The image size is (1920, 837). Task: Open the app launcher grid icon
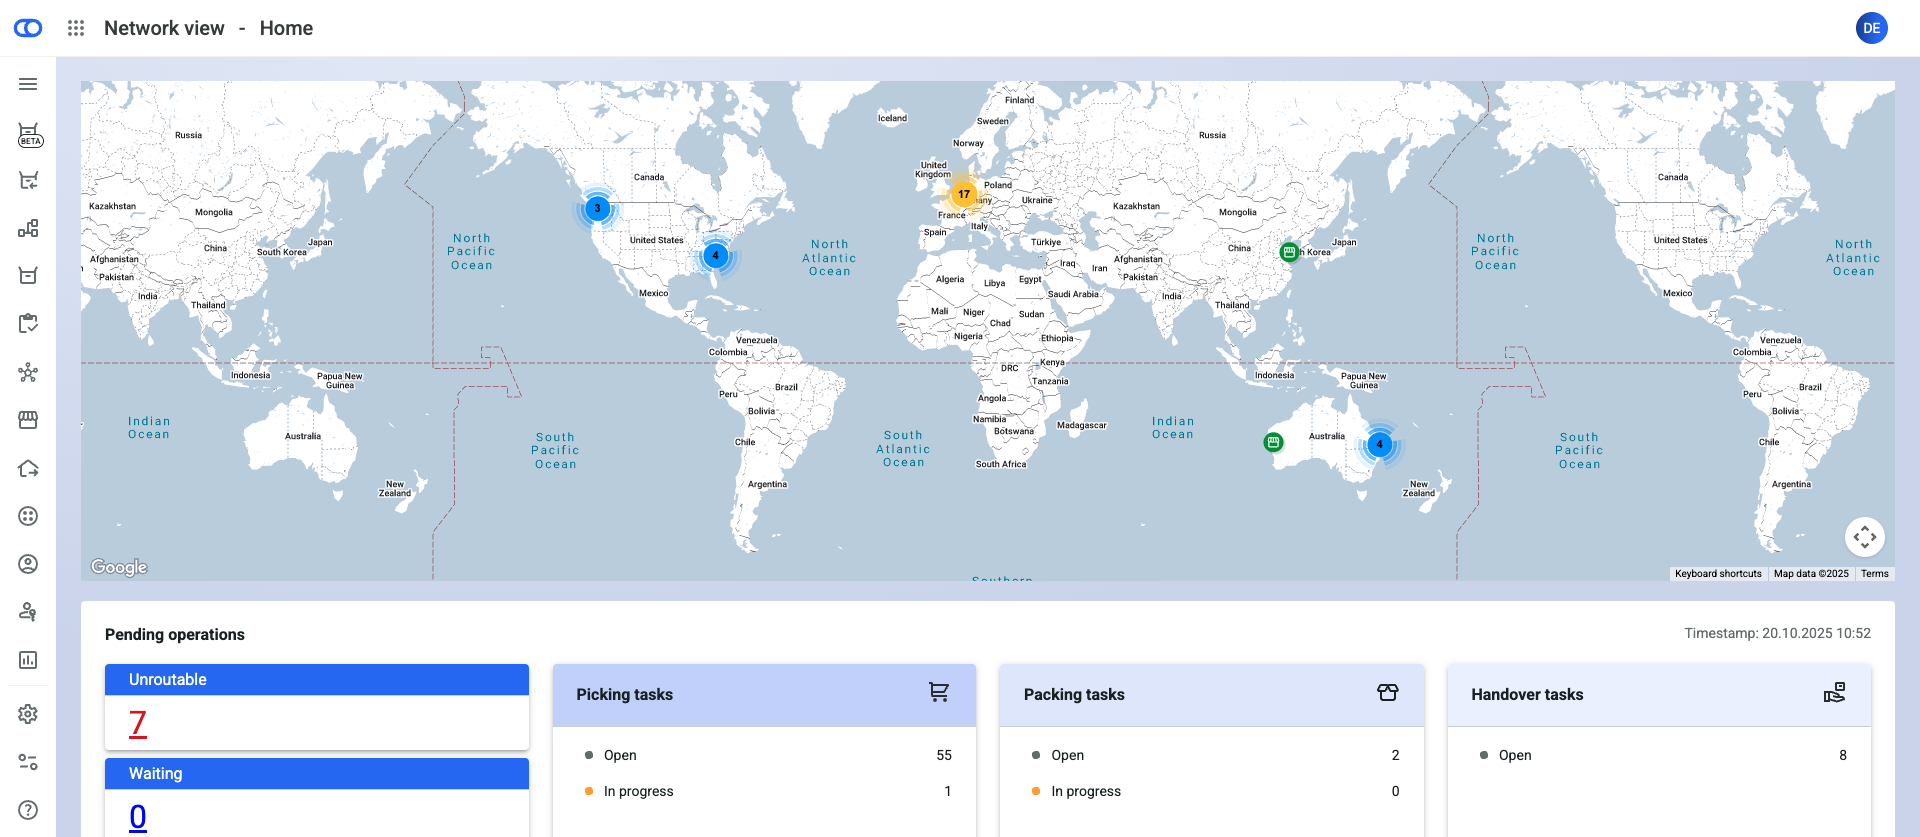(76, 28)
